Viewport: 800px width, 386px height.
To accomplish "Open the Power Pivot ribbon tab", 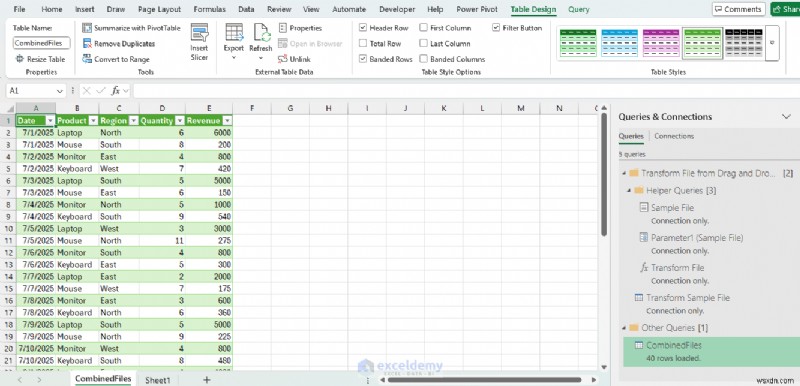I will point(477,9).
